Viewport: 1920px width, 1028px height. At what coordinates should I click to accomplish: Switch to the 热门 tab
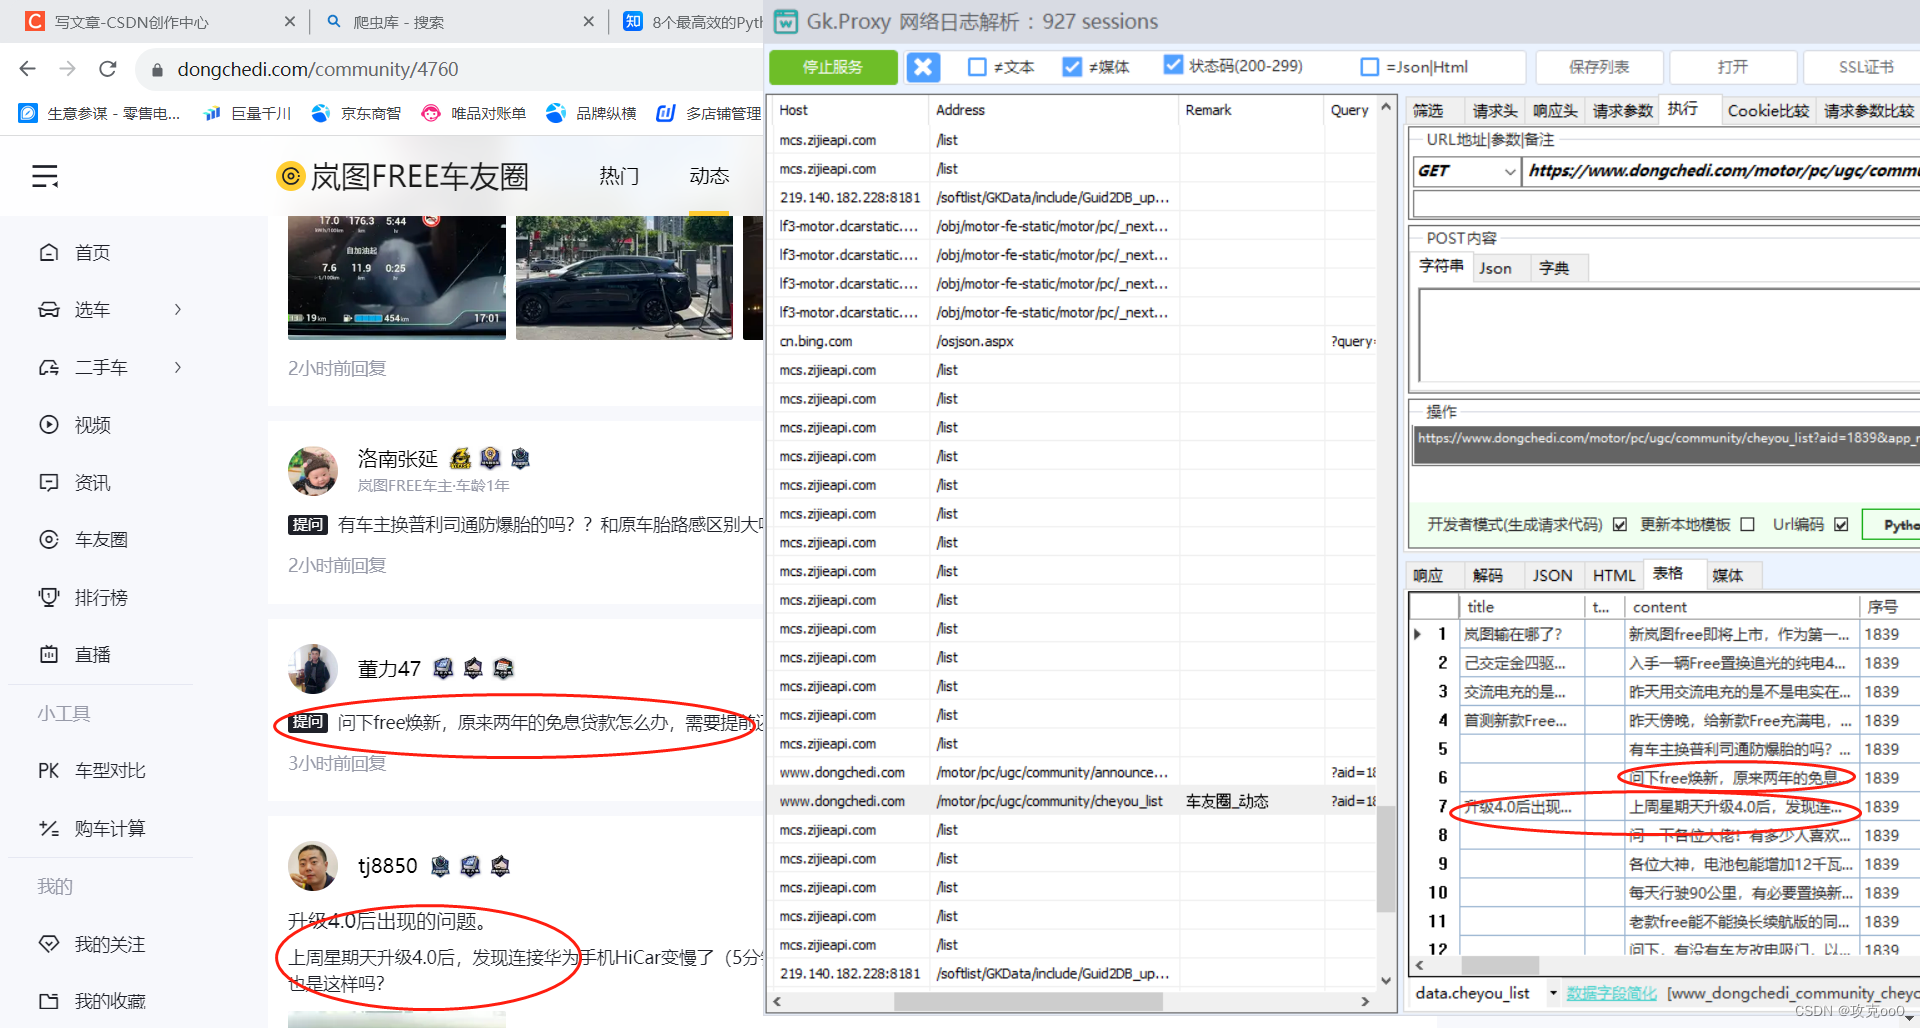click(619, 176)
